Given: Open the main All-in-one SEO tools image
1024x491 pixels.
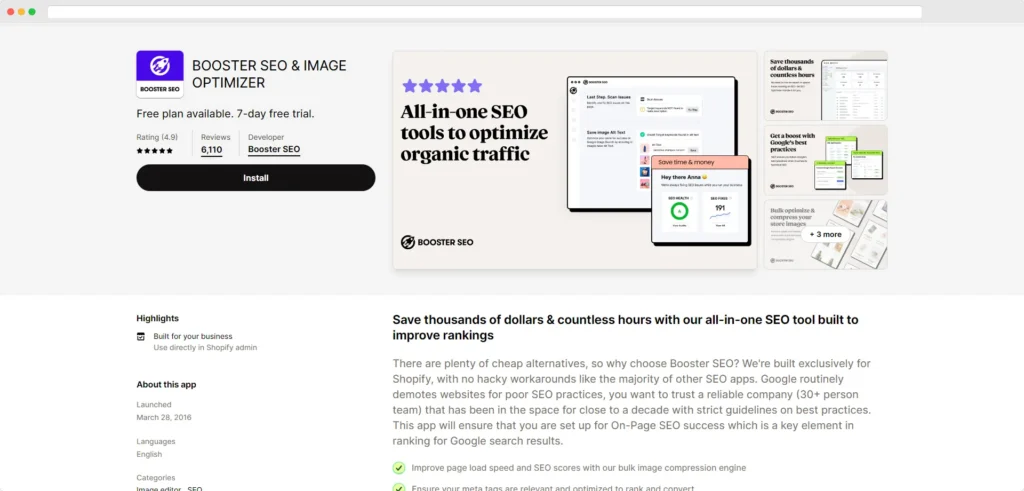Looking at the screenshot, I should tap(575, 160).
